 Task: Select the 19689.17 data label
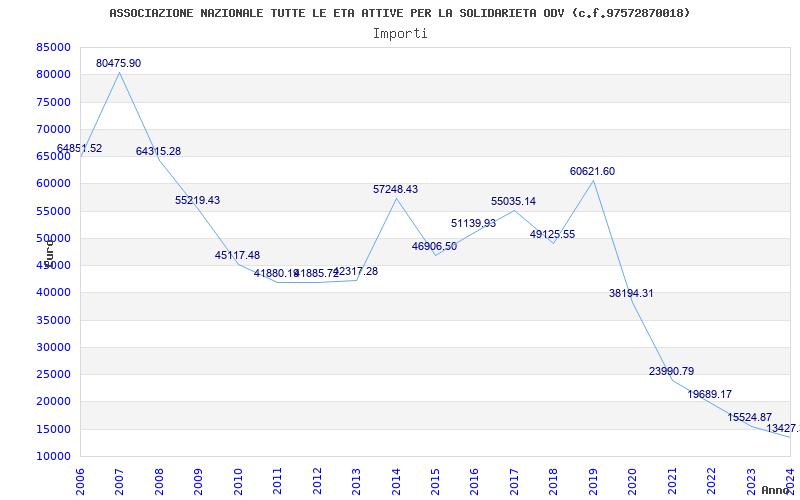point(710,394)
